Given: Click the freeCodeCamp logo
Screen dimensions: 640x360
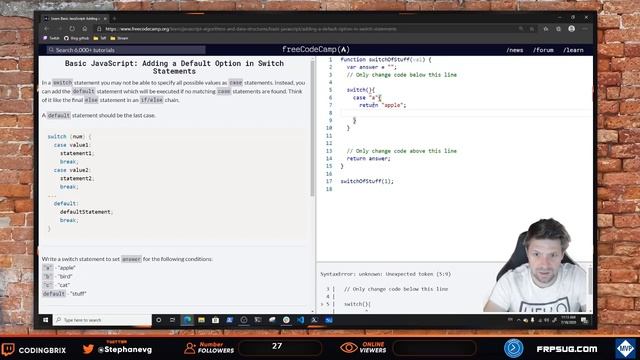Looking at the screenshot, I should (316, 49).
